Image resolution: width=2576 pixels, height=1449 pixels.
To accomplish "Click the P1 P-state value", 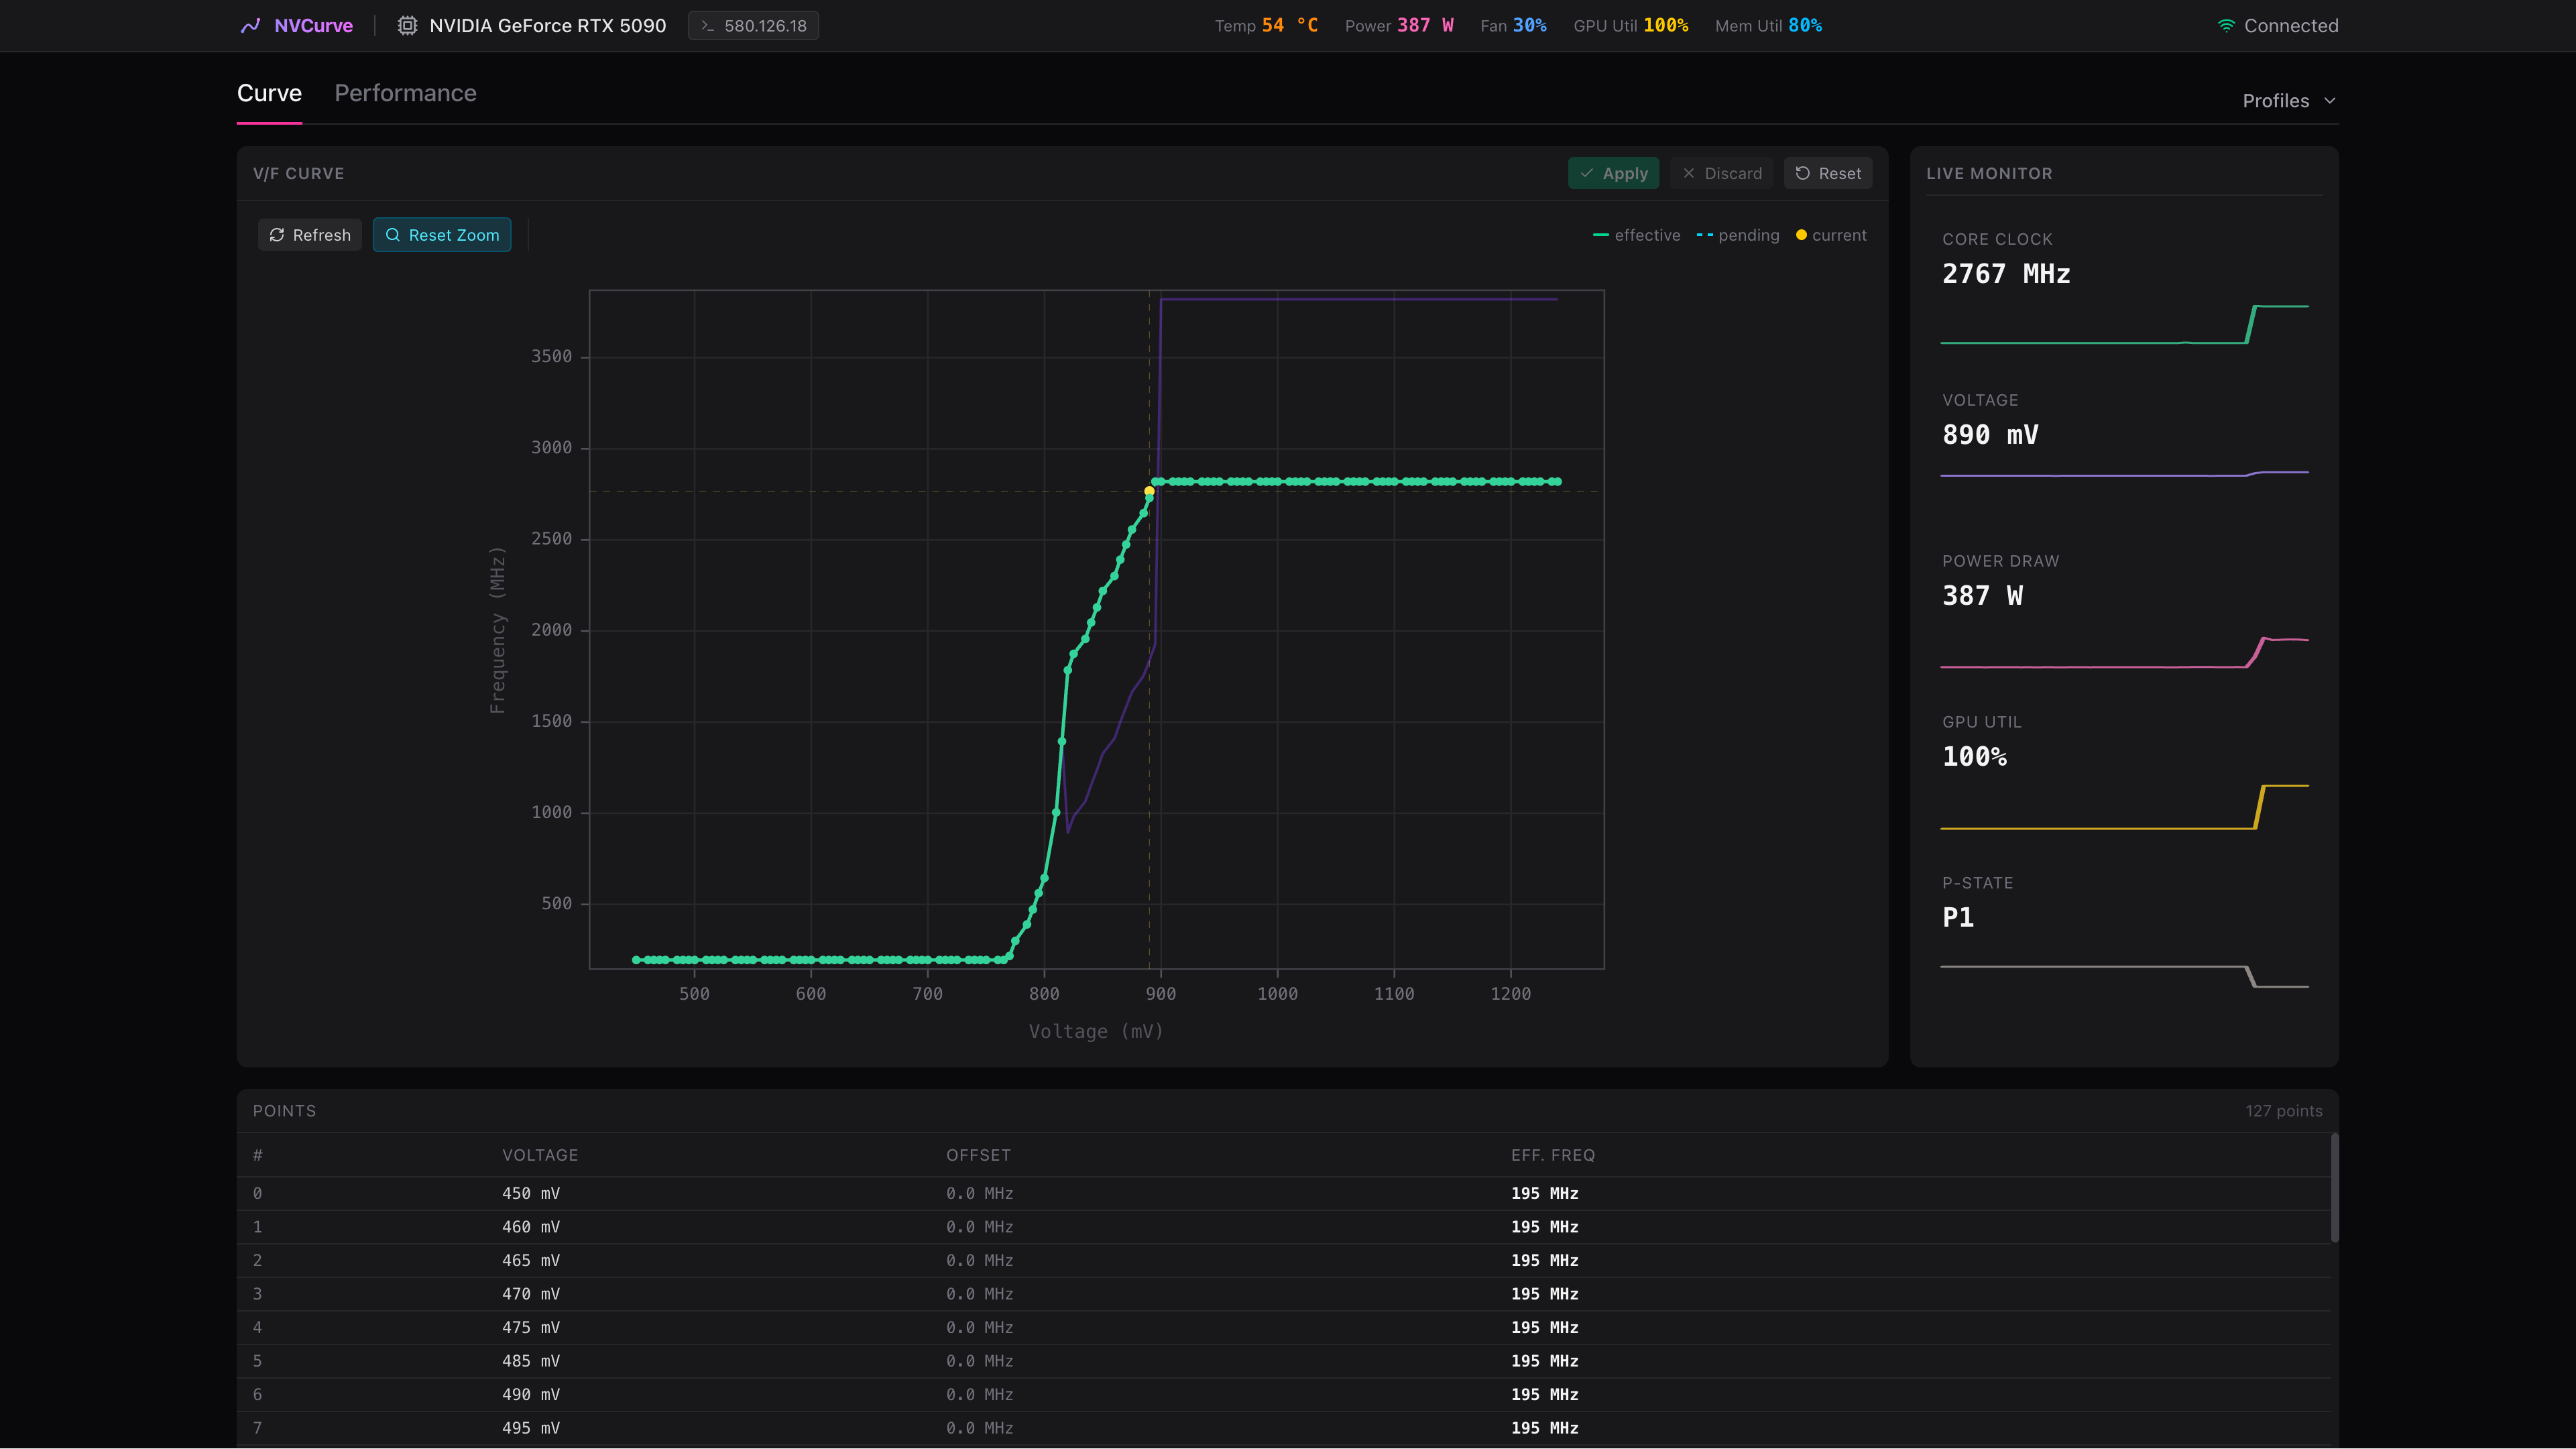I will pyautogui.click(x=1958, y=918).
